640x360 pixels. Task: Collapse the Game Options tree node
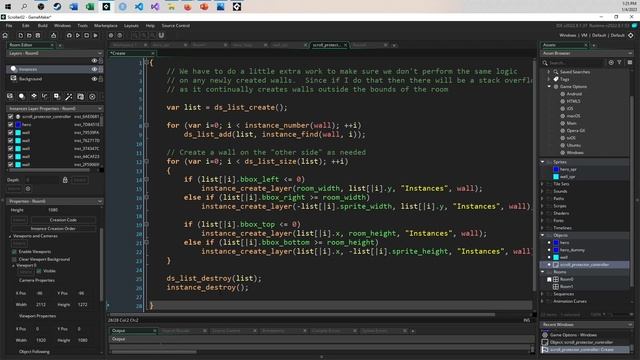[549, 87]
